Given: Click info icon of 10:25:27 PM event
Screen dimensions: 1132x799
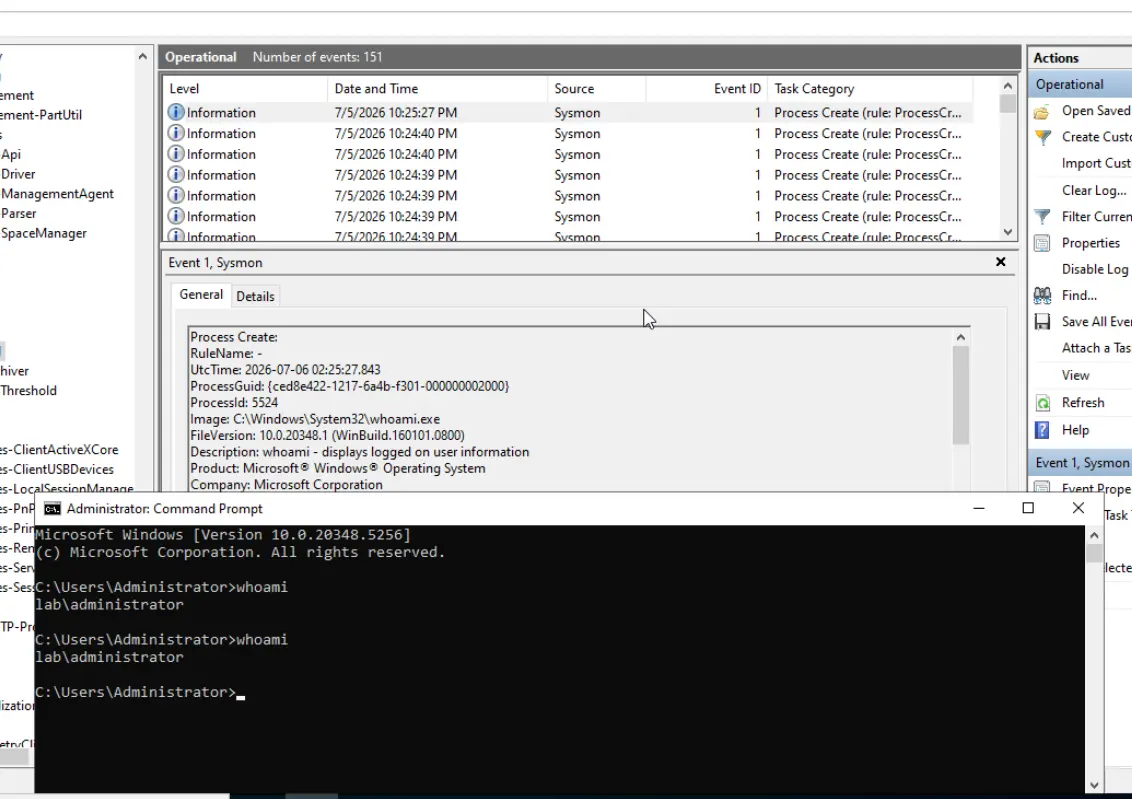Looking at the screenshot, I should tap(175, 112).
